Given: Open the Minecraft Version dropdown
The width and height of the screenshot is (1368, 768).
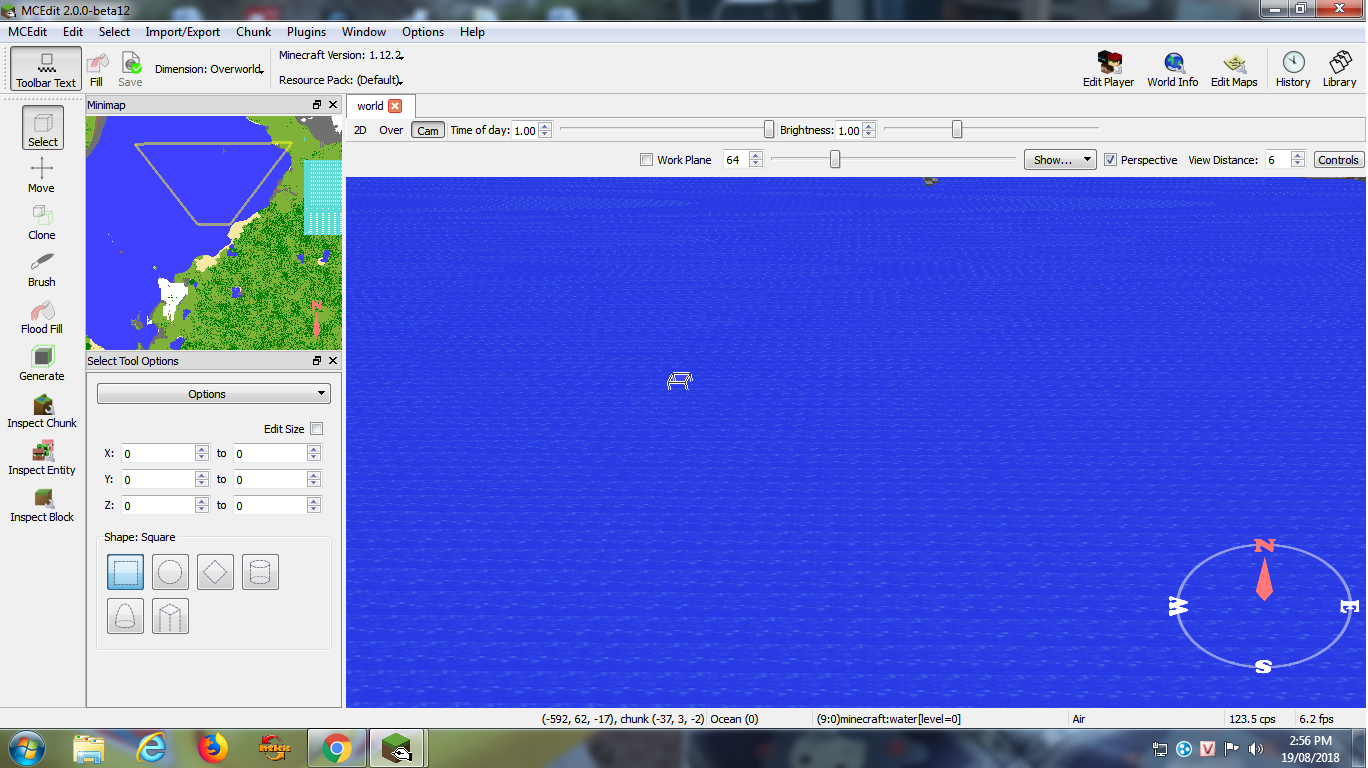Looking at the screenshot, I should 340,56.
